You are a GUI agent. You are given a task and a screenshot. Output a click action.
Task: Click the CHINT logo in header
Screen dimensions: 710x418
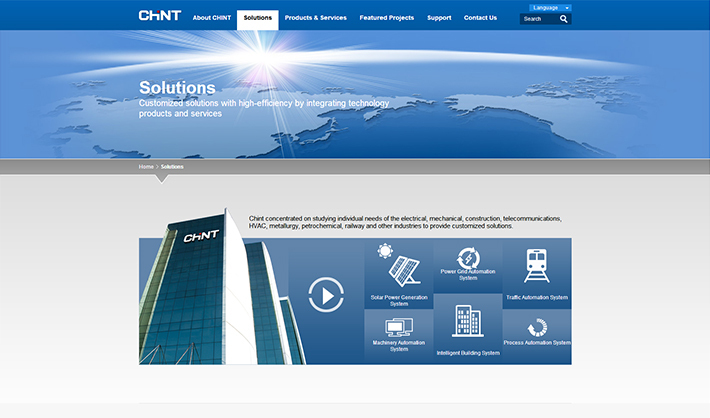pos(159,16)
